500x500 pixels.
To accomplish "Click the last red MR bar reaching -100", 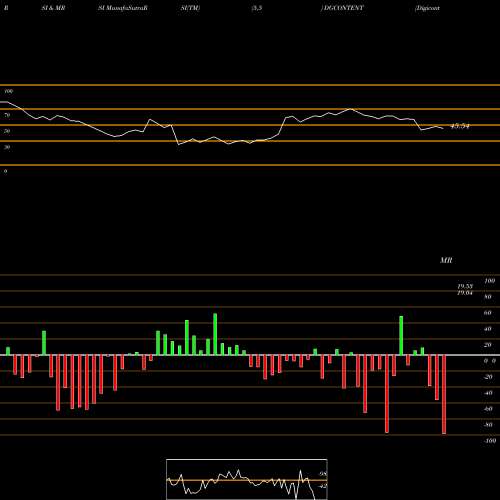I will coord(444,394).
